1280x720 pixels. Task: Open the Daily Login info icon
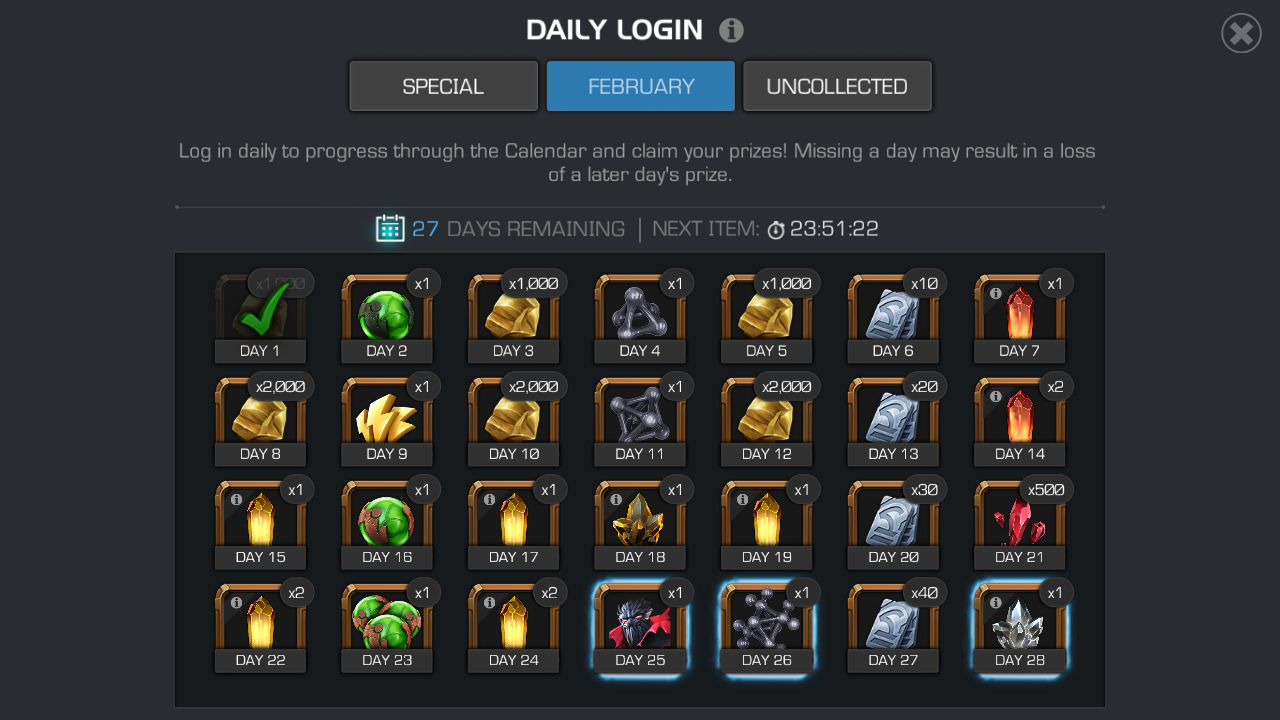(731, 30)
